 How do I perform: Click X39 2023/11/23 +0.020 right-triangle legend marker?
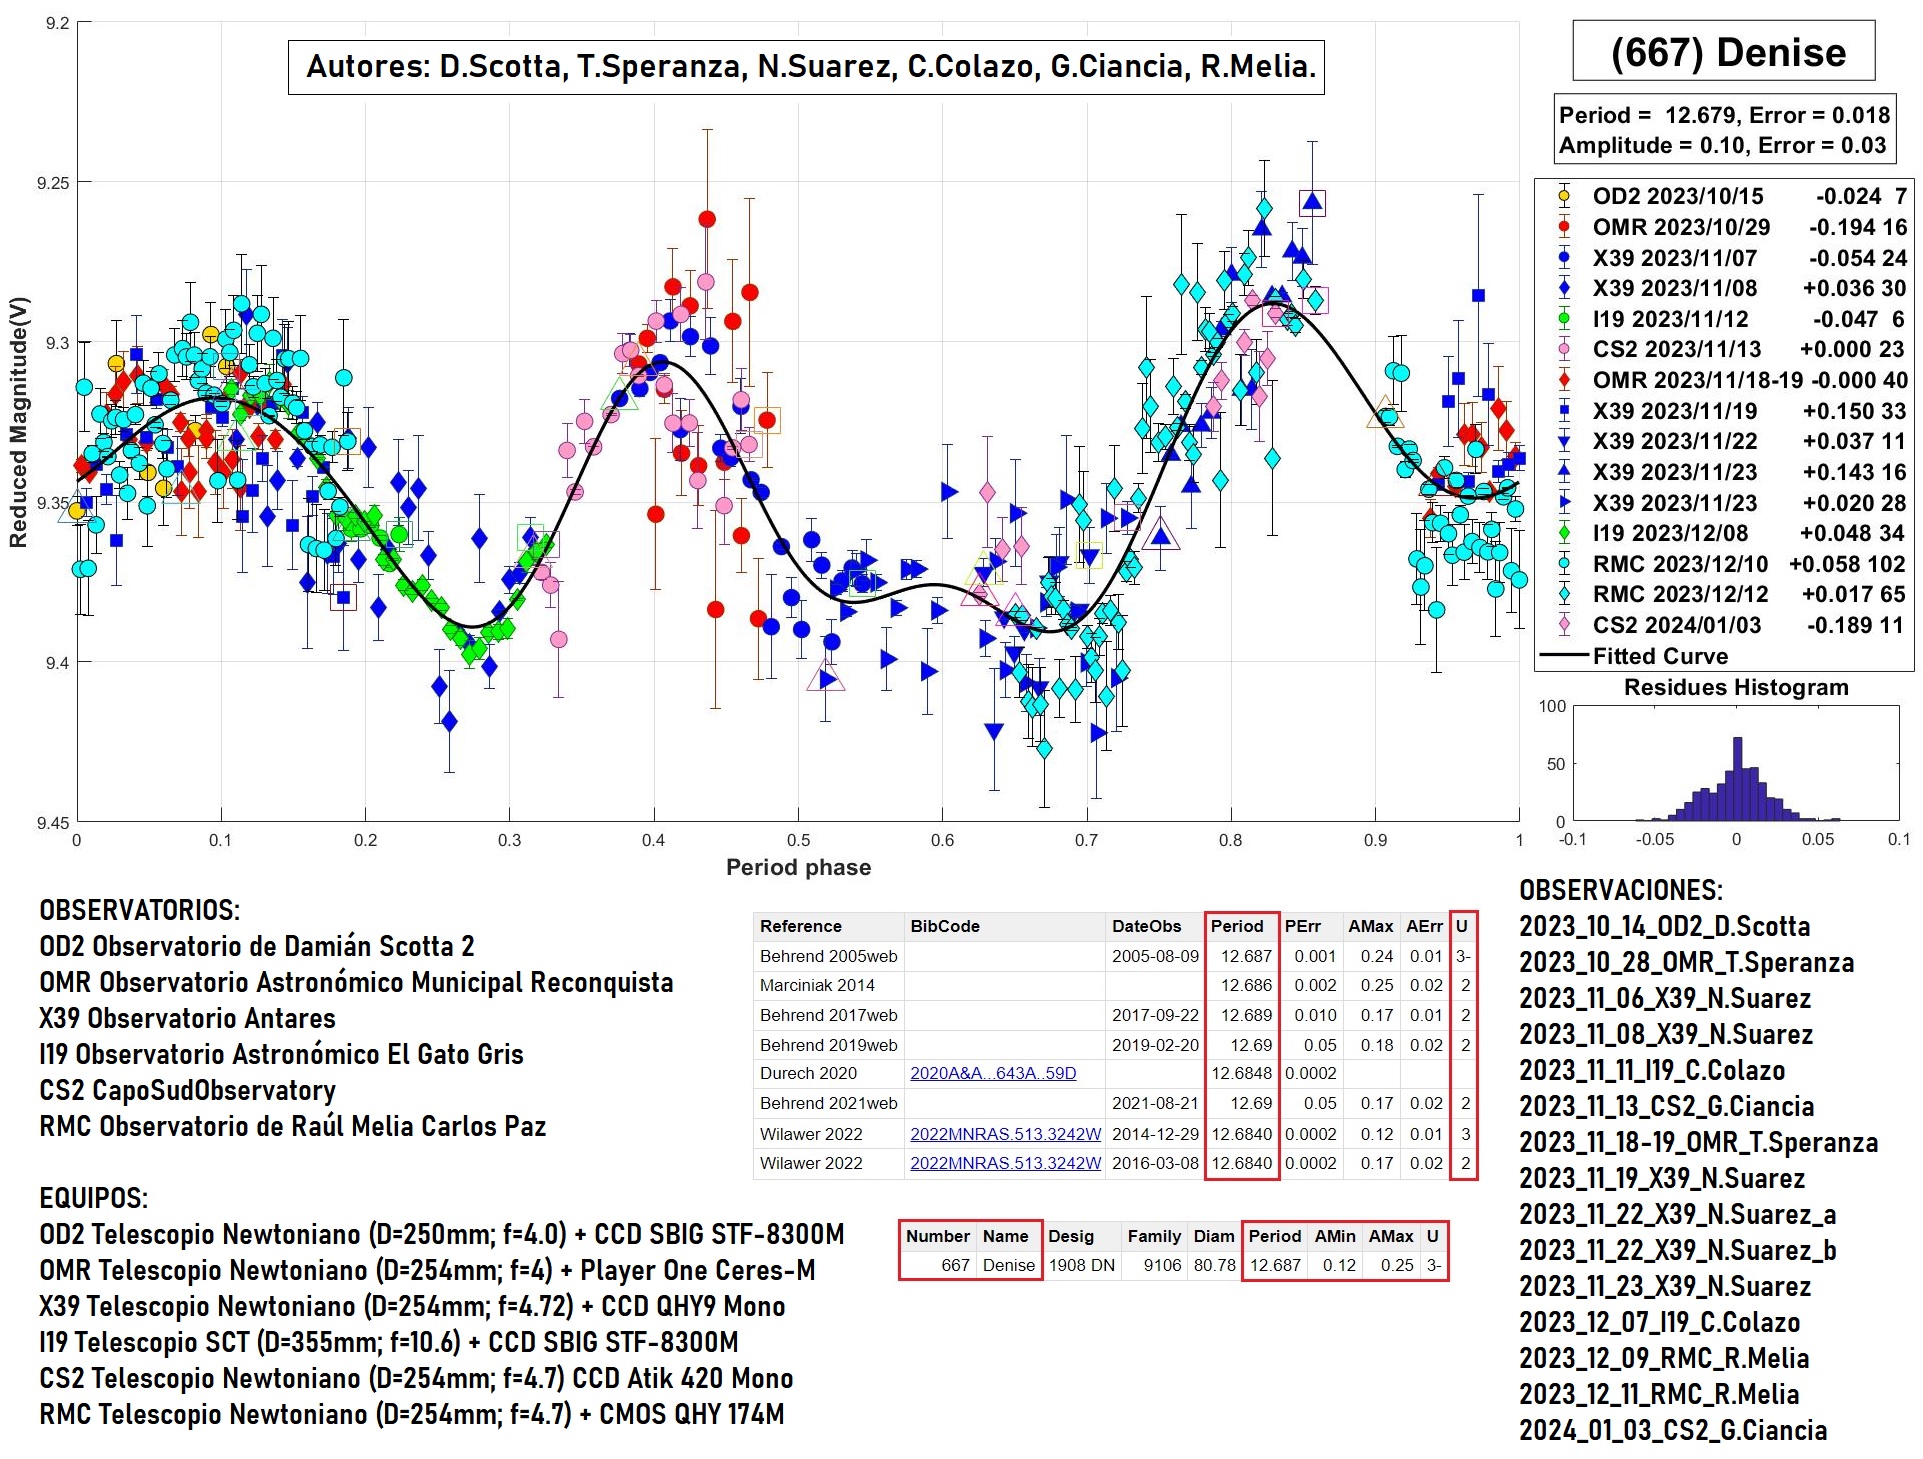point(1564,503)
